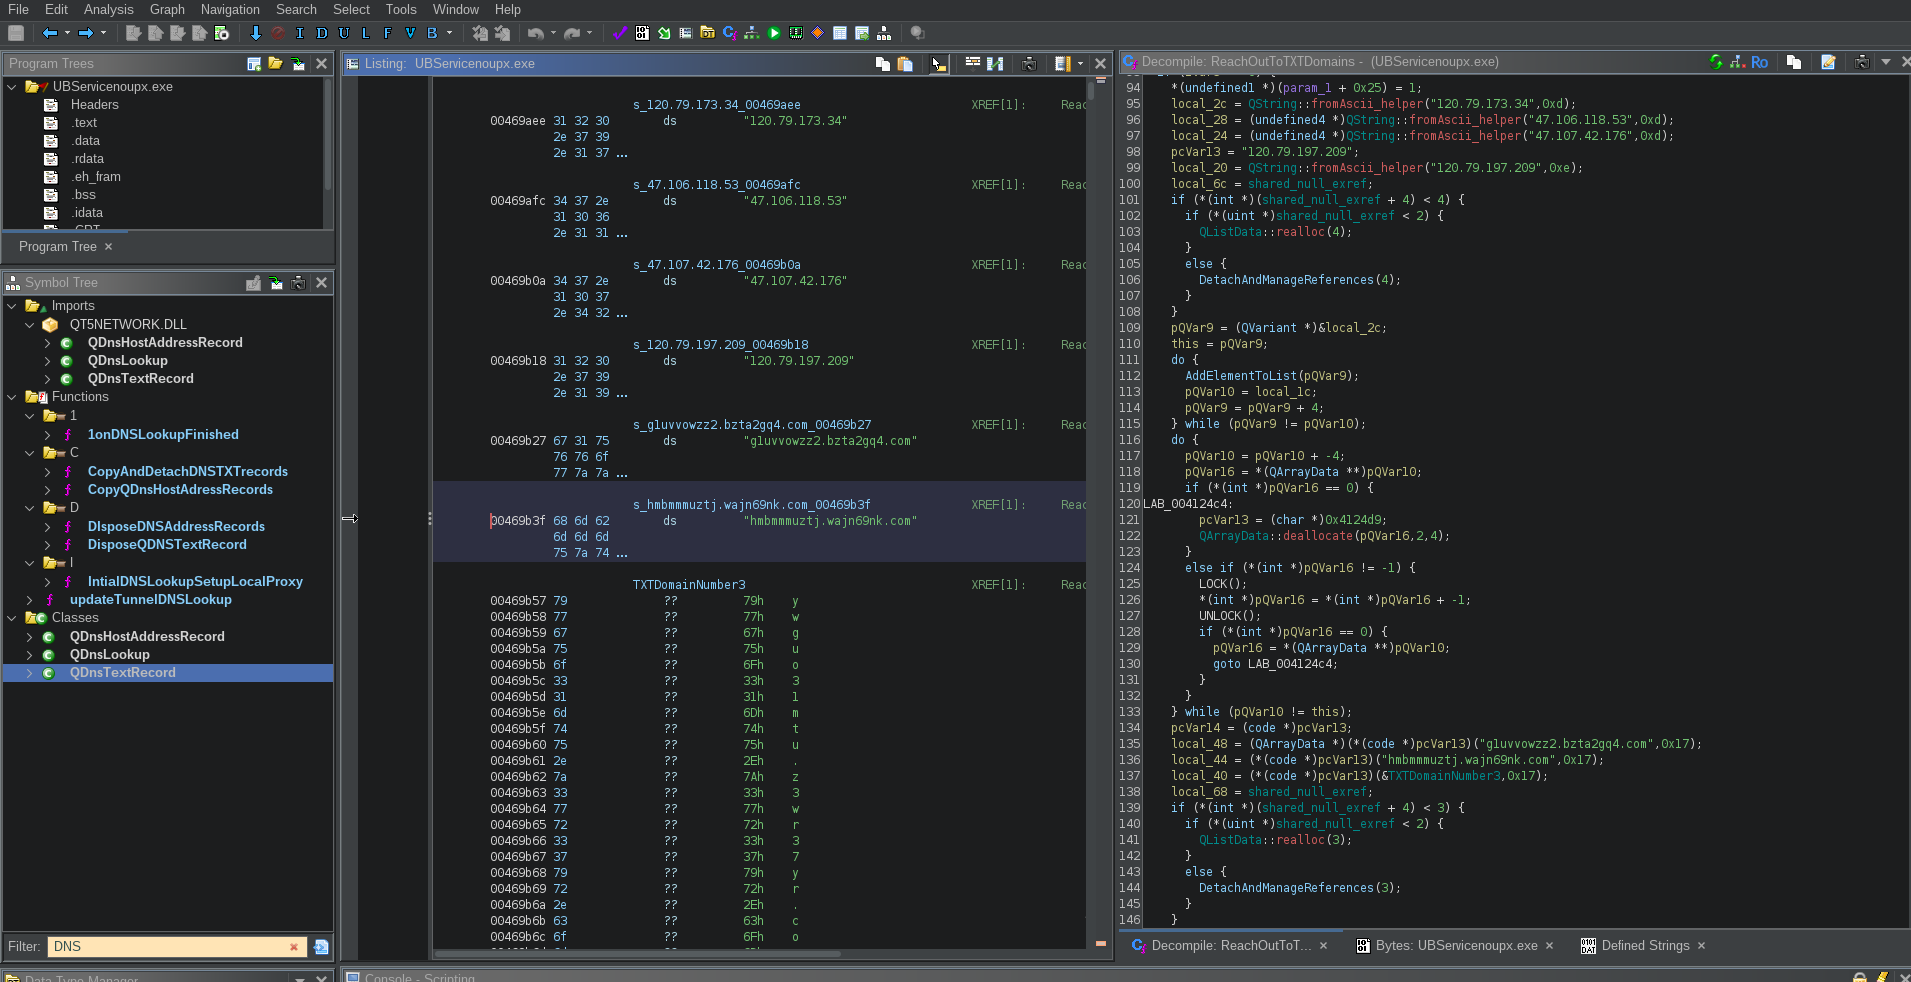
Task: Select the CopyAndDetachDNSTXTrecords function
Action: point(187,472)
